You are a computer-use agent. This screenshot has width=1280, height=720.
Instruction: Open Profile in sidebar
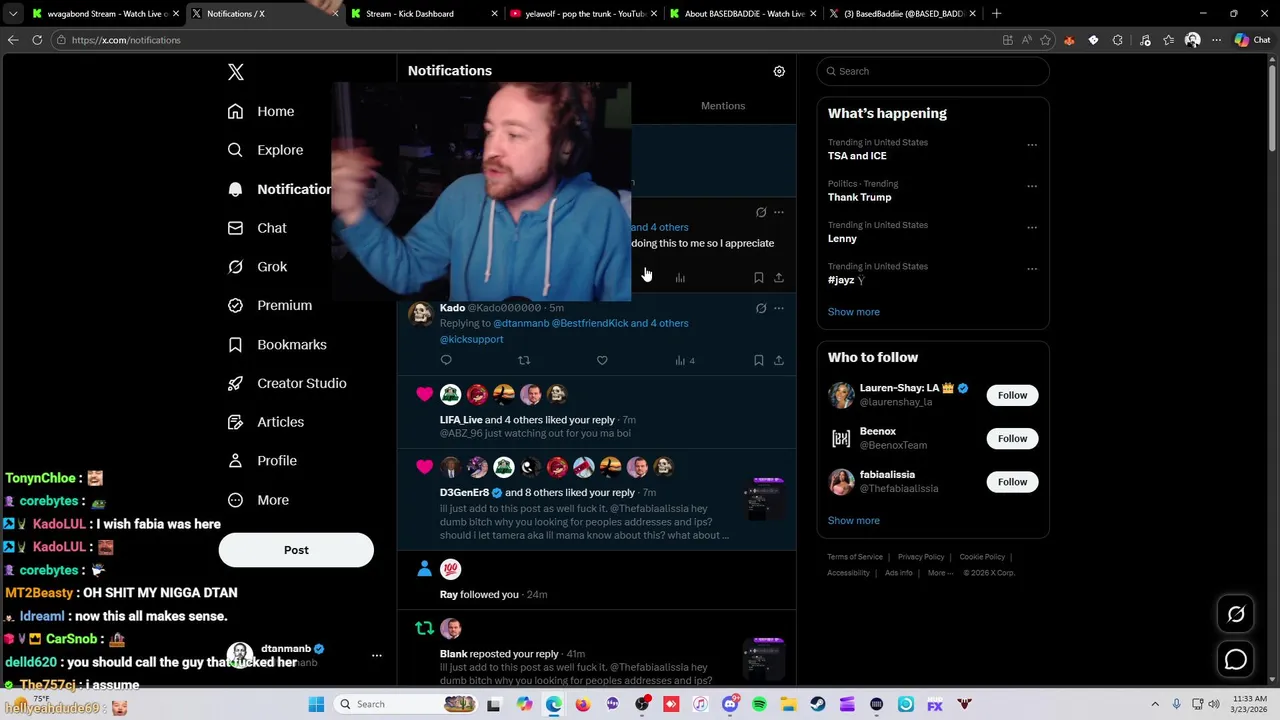tap(262, 461)
